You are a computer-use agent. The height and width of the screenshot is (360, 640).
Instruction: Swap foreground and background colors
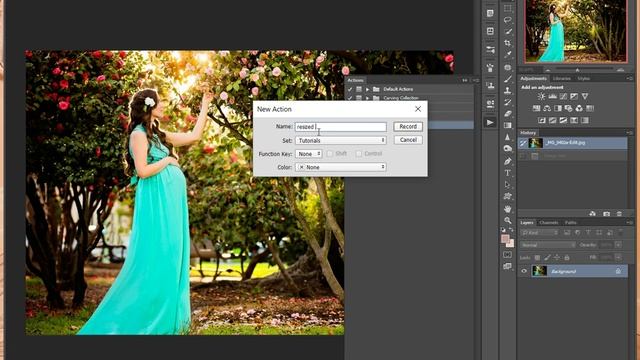tap(511, 230)
